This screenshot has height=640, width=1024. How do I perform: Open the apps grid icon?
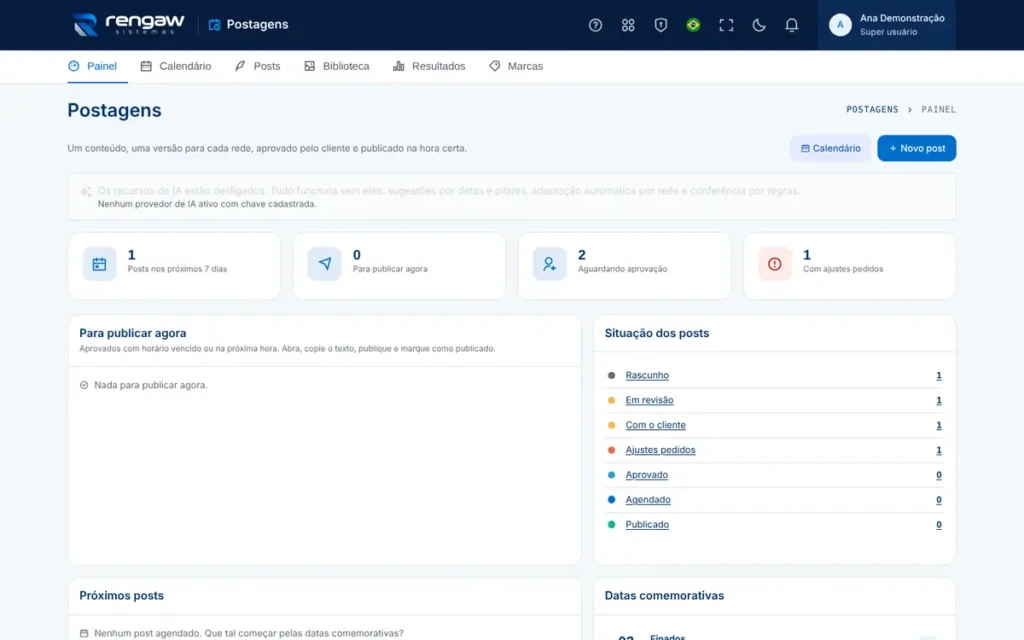tap(628, 25)
